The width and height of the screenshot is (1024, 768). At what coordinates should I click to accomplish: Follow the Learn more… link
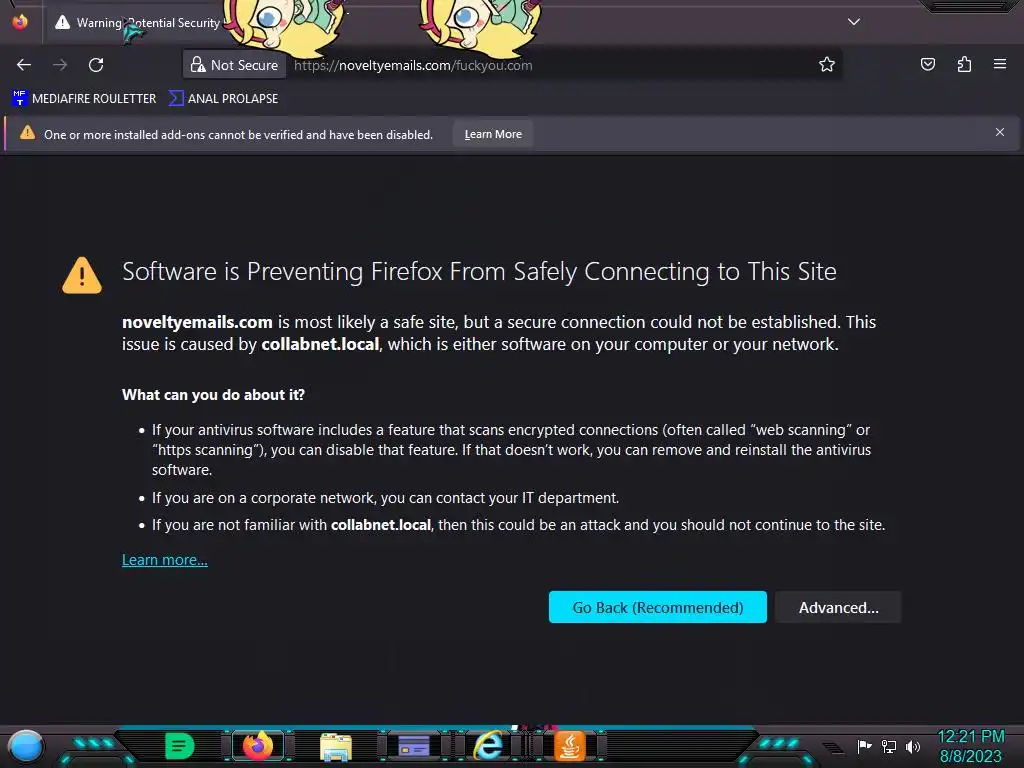(165, 560)
